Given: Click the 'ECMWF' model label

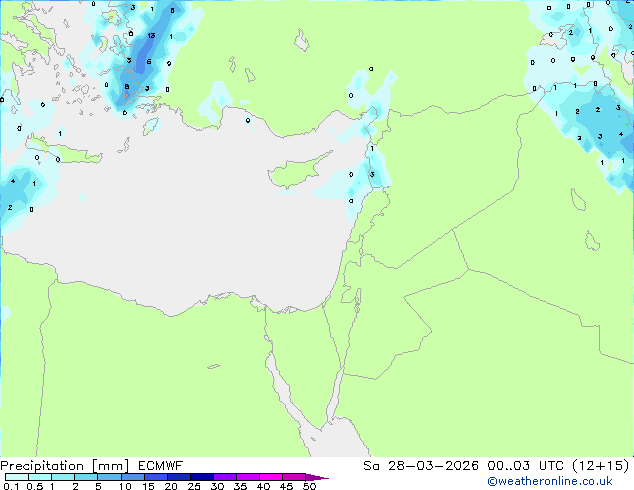Looking at the screenshot, I should click(161, 466).
